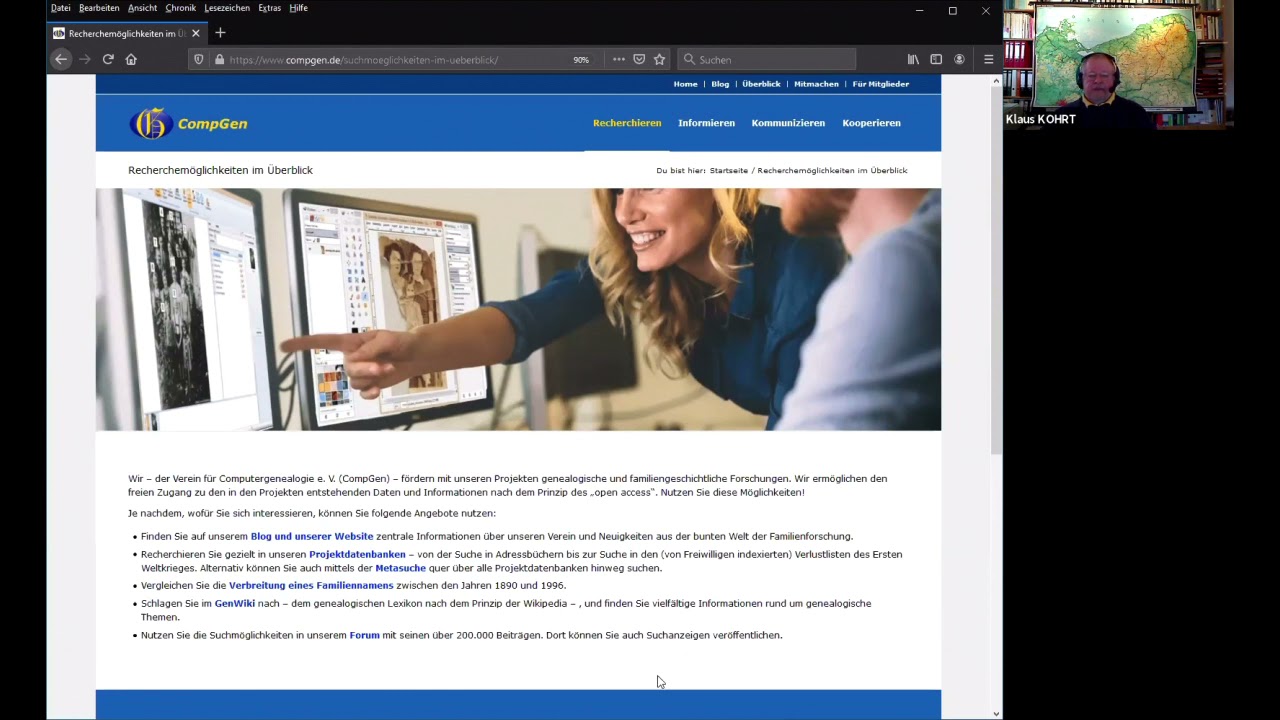Viewport: 1280px width, 720px height.
Task: Reload the current page
Action: click(108, 59)
